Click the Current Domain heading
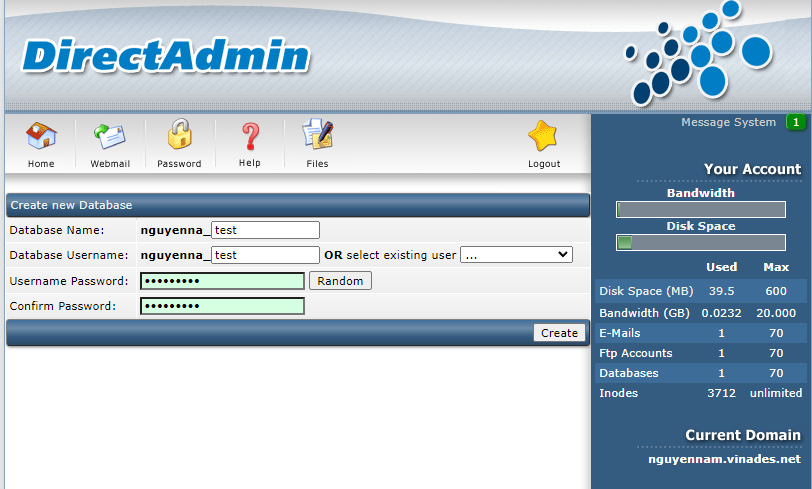The image size is (812, 489). (x=743, y=435)
